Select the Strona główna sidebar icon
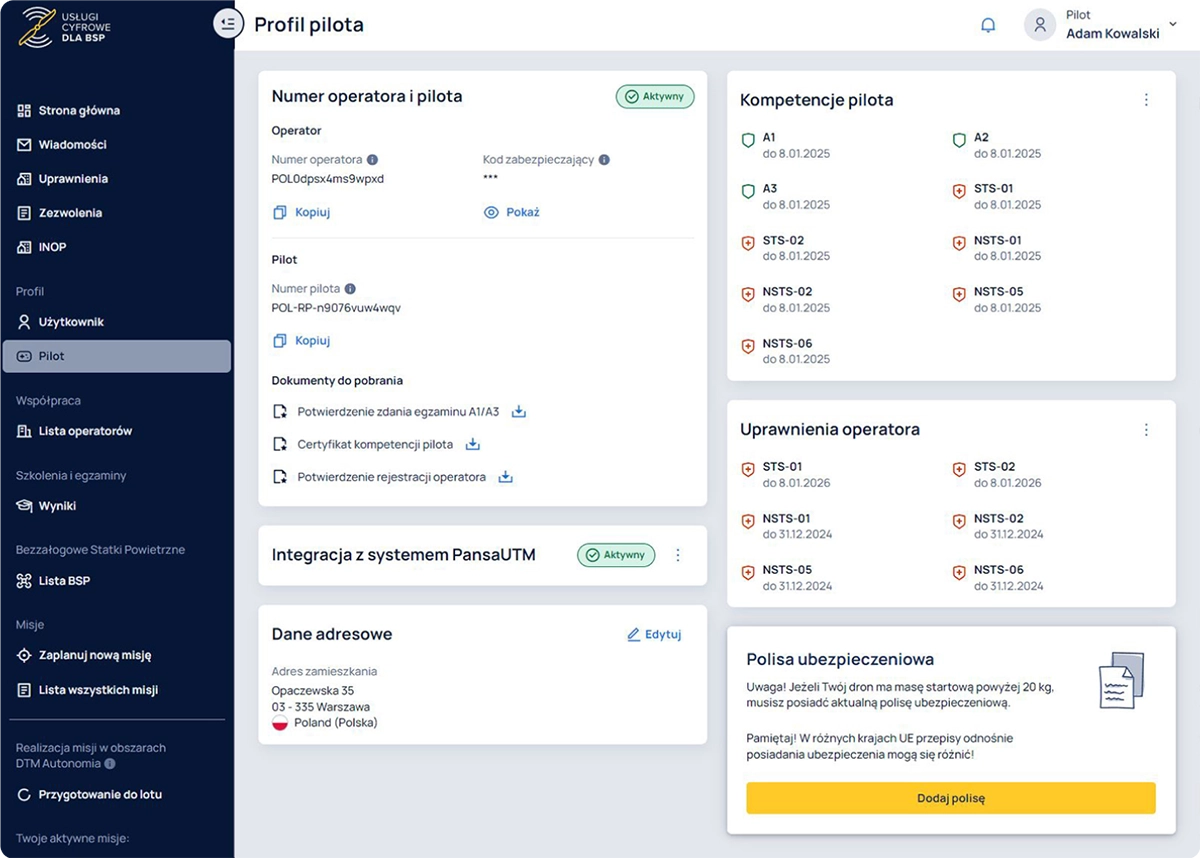This screenshot has width=1200, height=858. coord(23,109)
